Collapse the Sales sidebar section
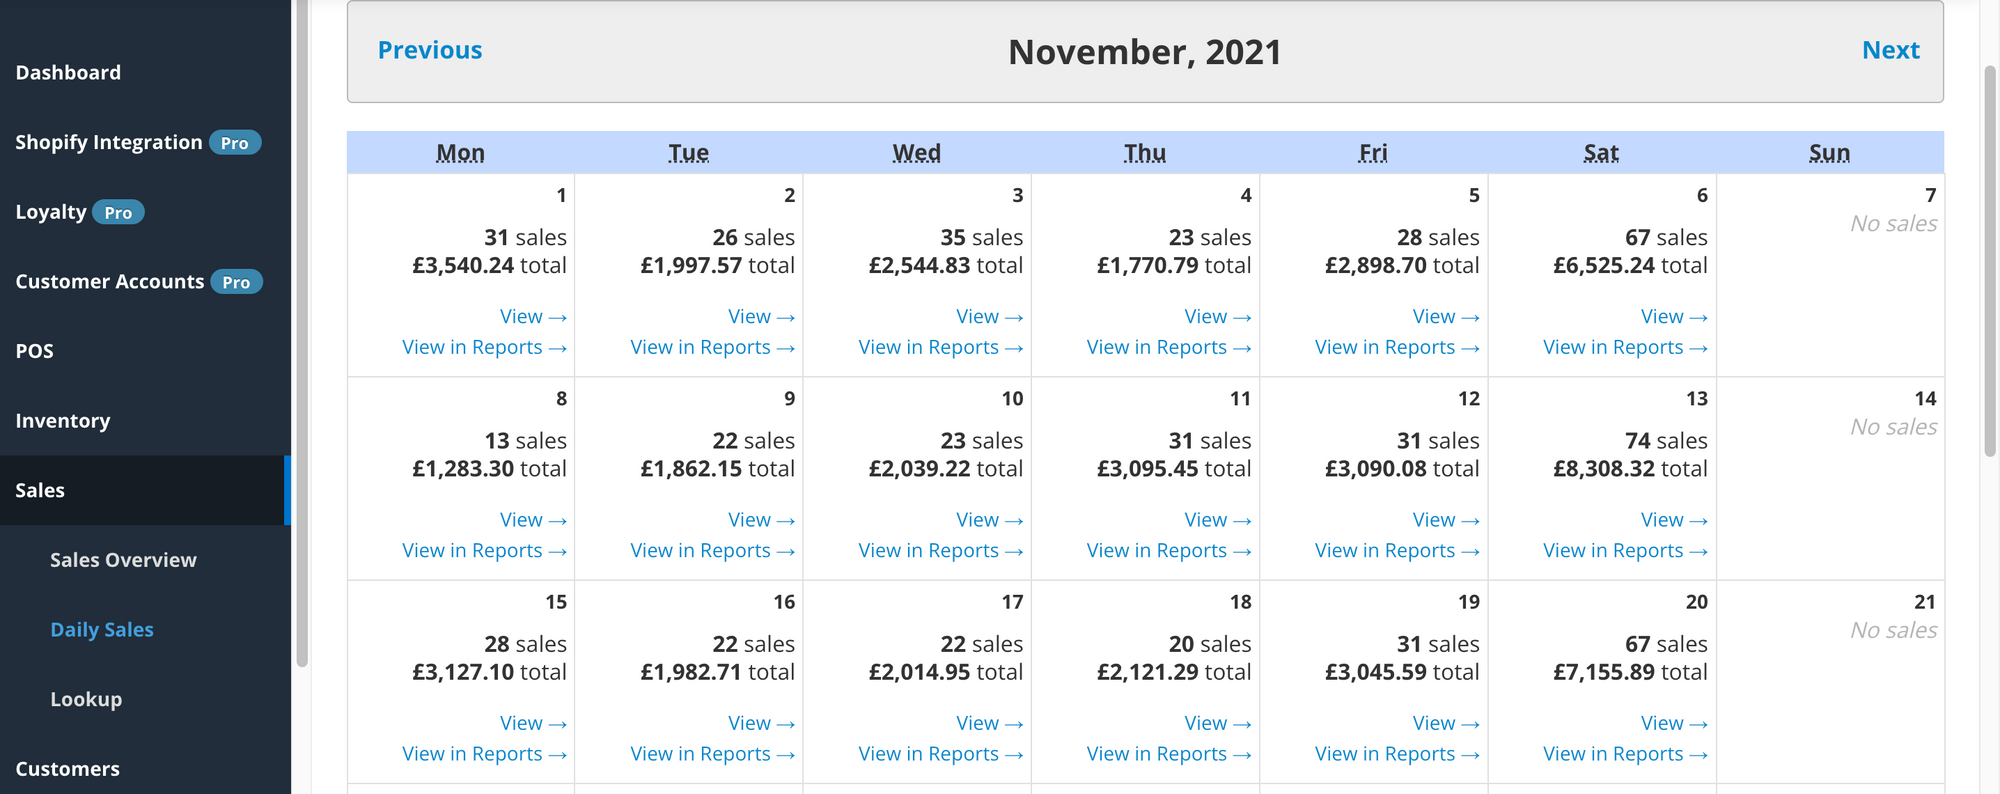This screenshot has width=2000, height=794. coord(40,491)
